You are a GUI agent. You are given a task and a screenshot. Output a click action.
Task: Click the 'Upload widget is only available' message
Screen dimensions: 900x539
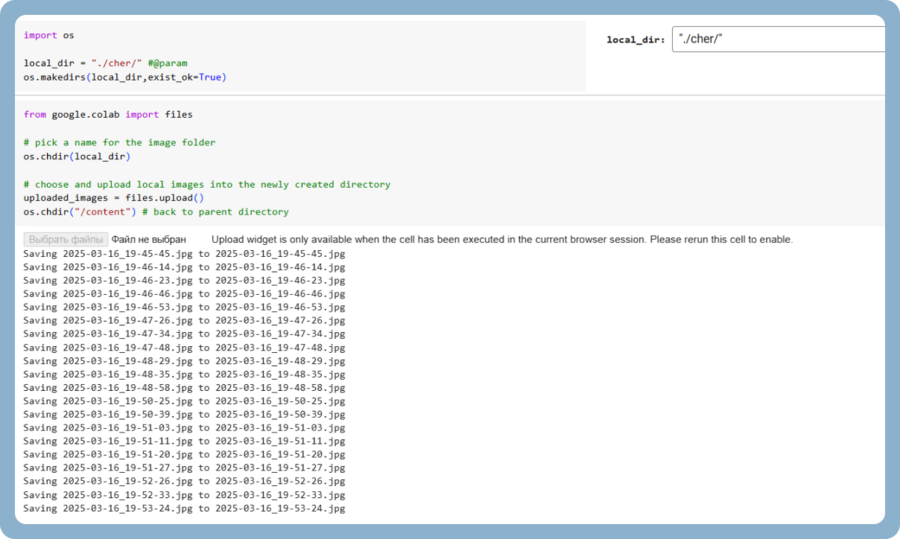pos(502,240)
